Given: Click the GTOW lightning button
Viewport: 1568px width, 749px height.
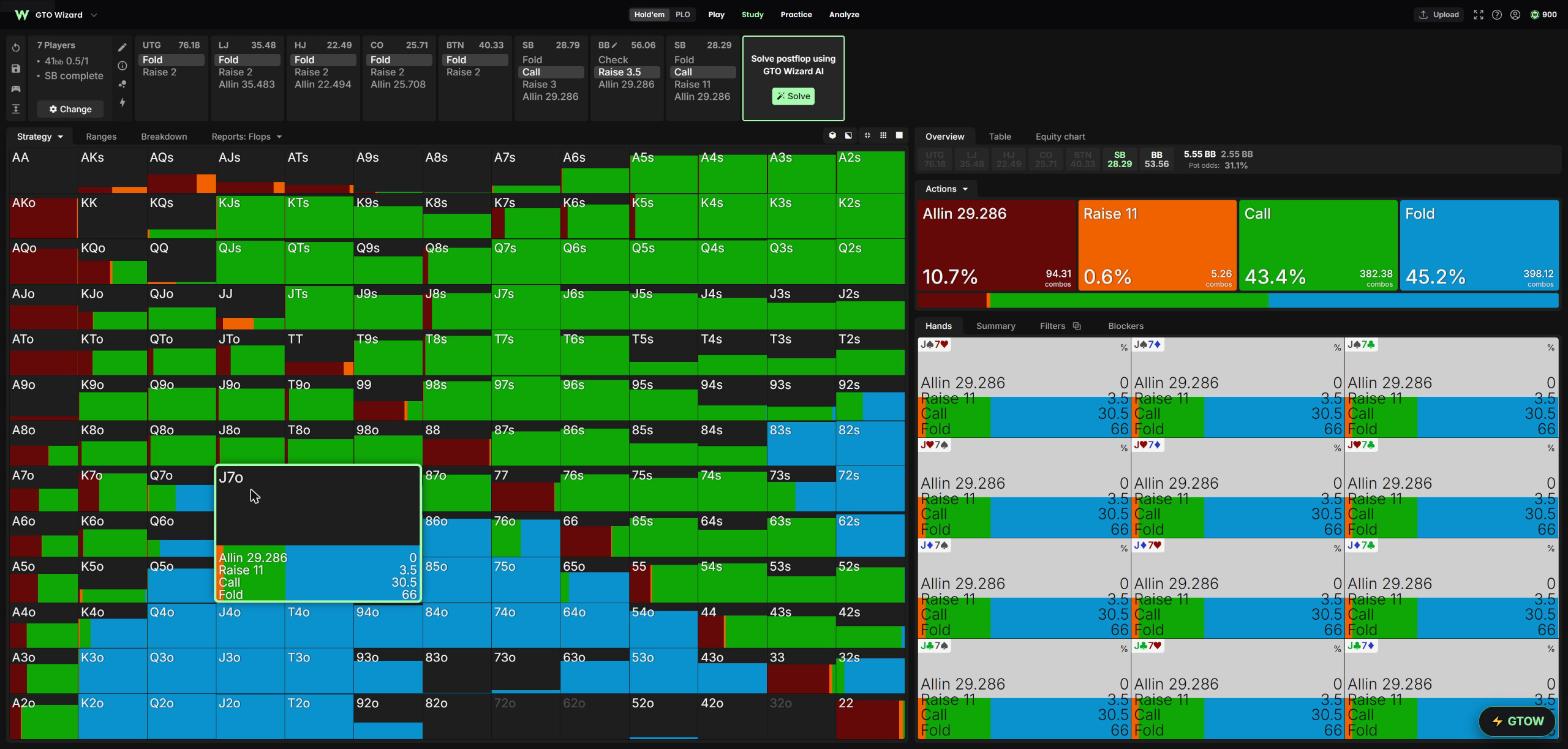Looking at the screenshot, I should coord(1518,721).
